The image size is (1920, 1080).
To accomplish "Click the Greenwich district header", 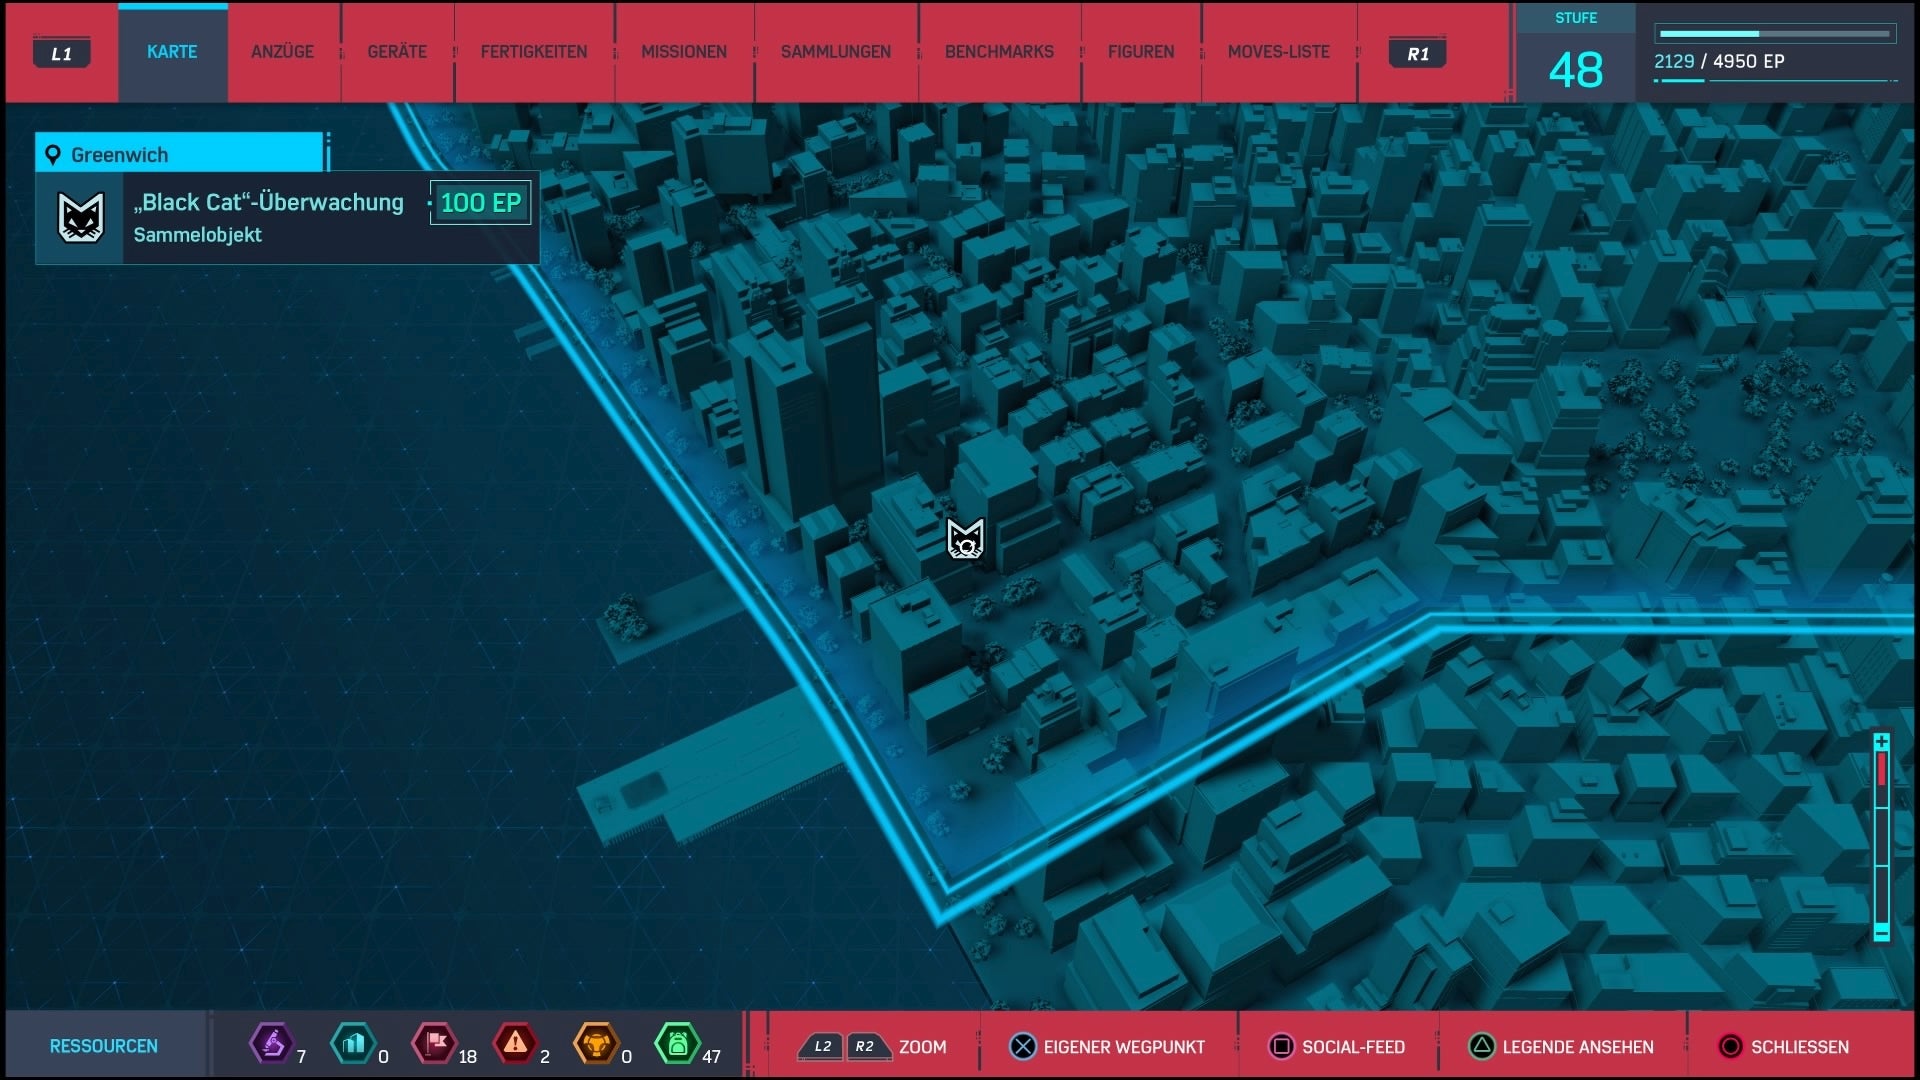I will click(x=180, y=153).
